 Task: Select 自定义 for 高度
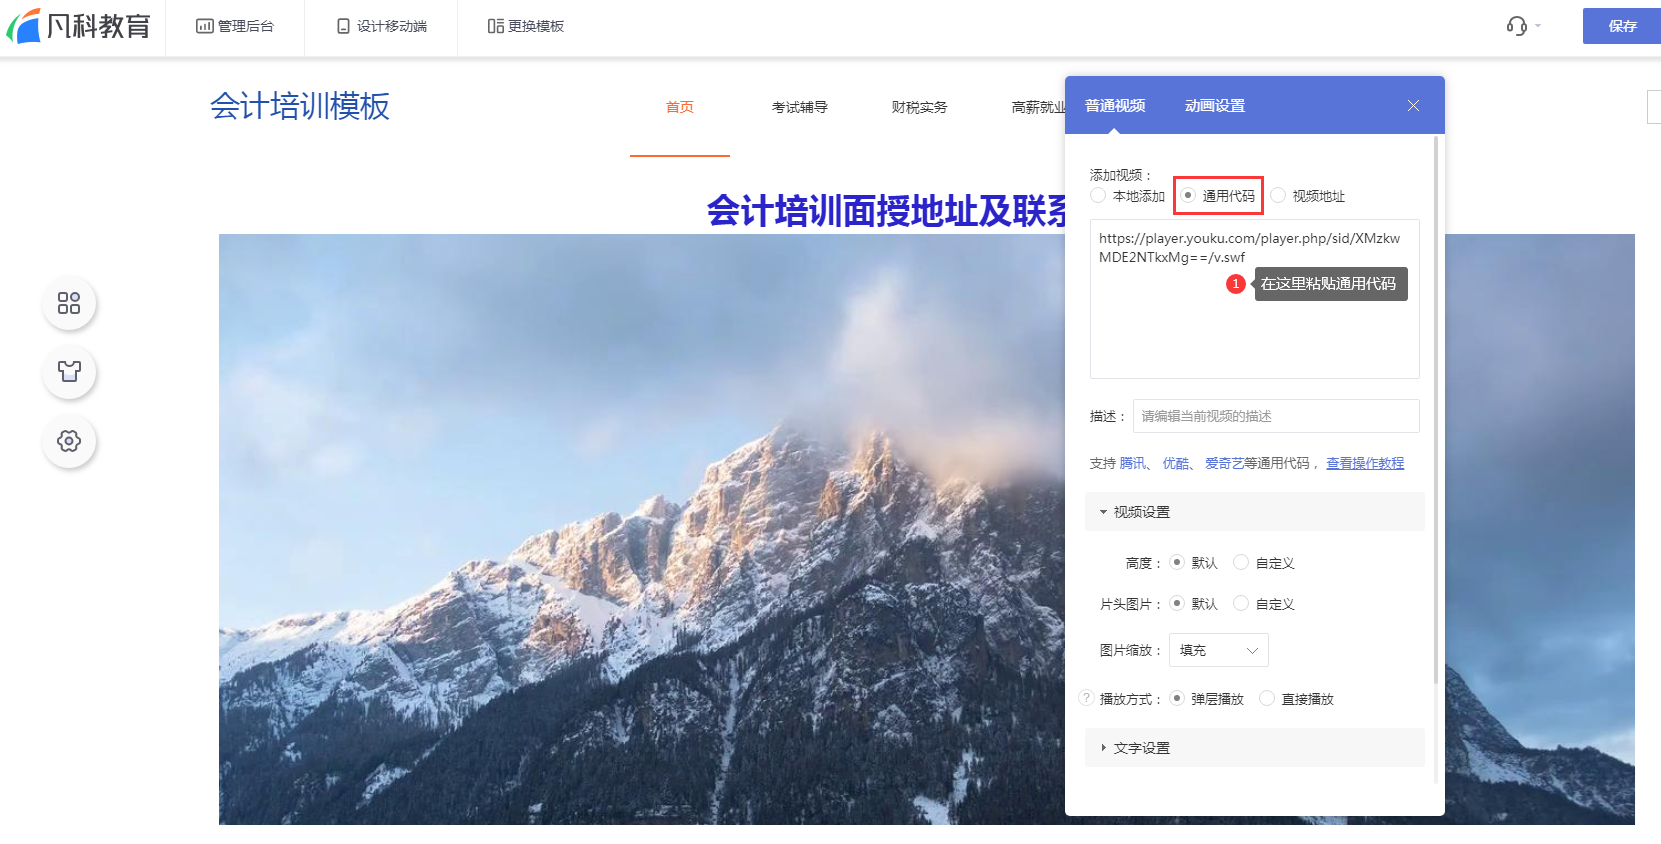click(1241, 562)
